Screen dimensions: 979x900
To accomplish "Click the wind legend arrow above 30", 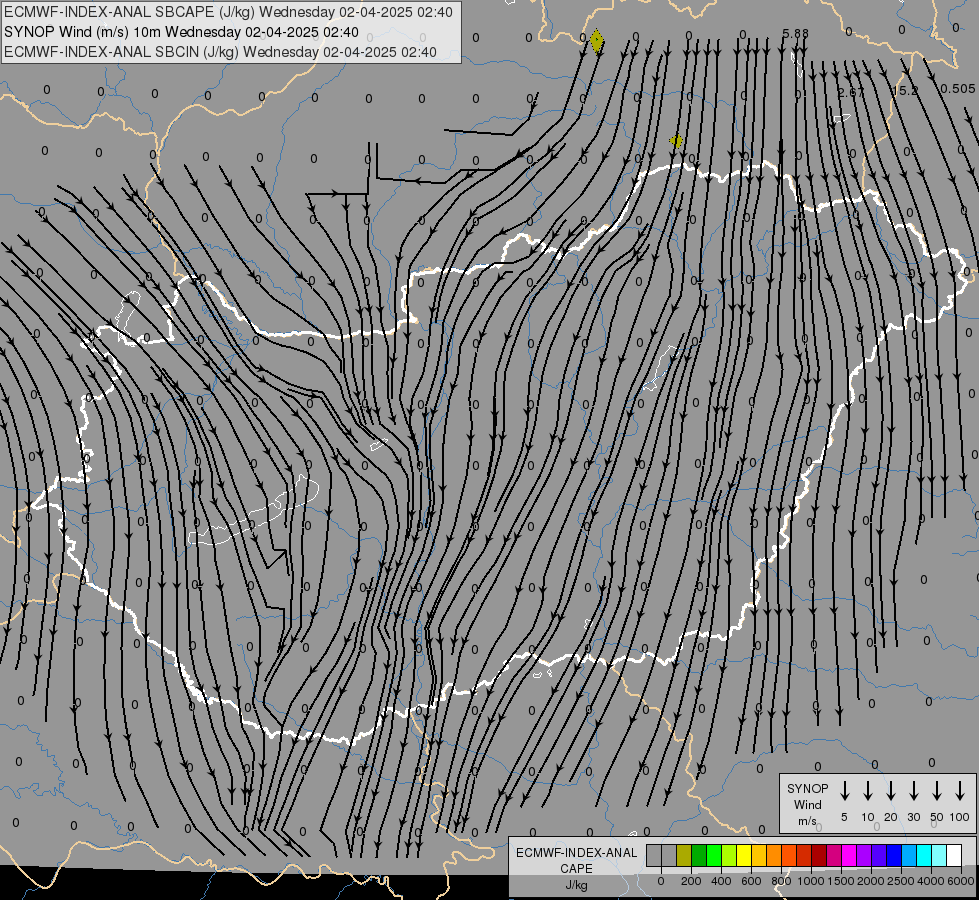I will click(913, 790).
